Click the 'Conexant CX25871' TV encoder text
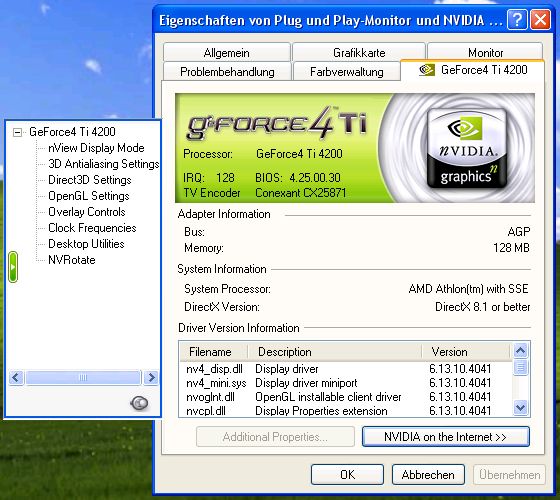560x500 pixels. 300,193
